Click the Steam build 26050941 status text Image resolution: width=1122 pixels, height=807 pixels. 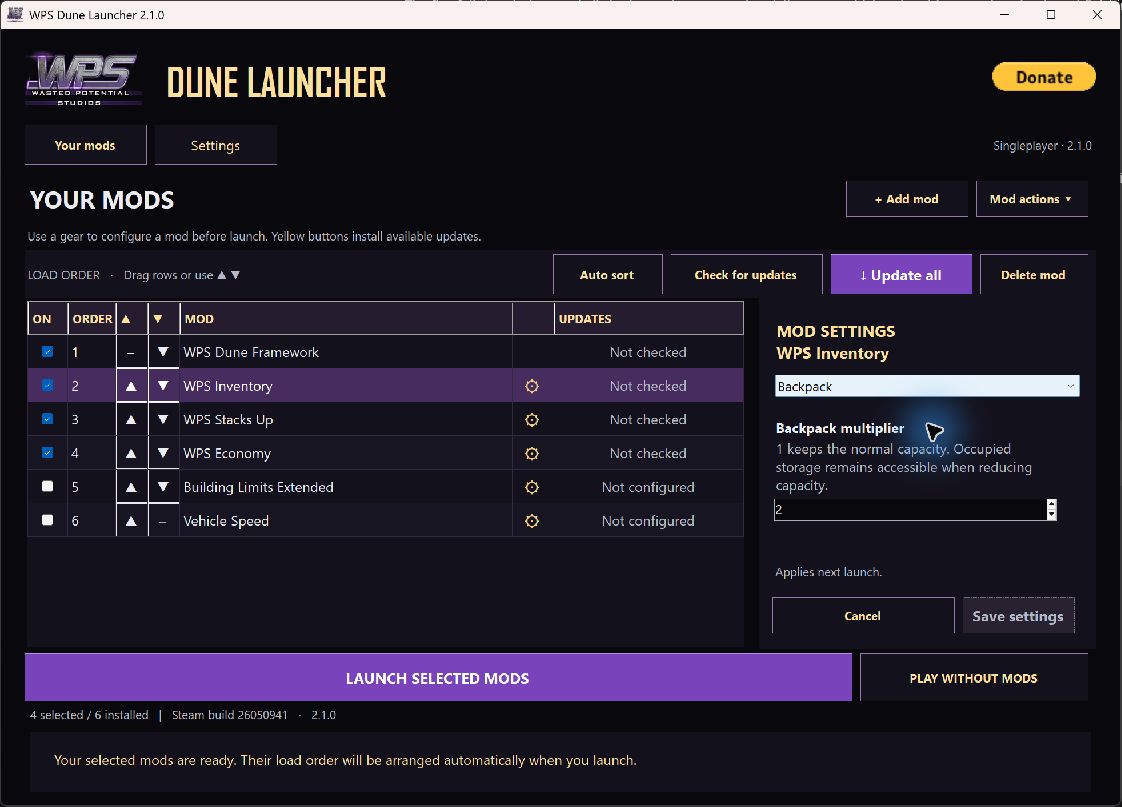230,715
